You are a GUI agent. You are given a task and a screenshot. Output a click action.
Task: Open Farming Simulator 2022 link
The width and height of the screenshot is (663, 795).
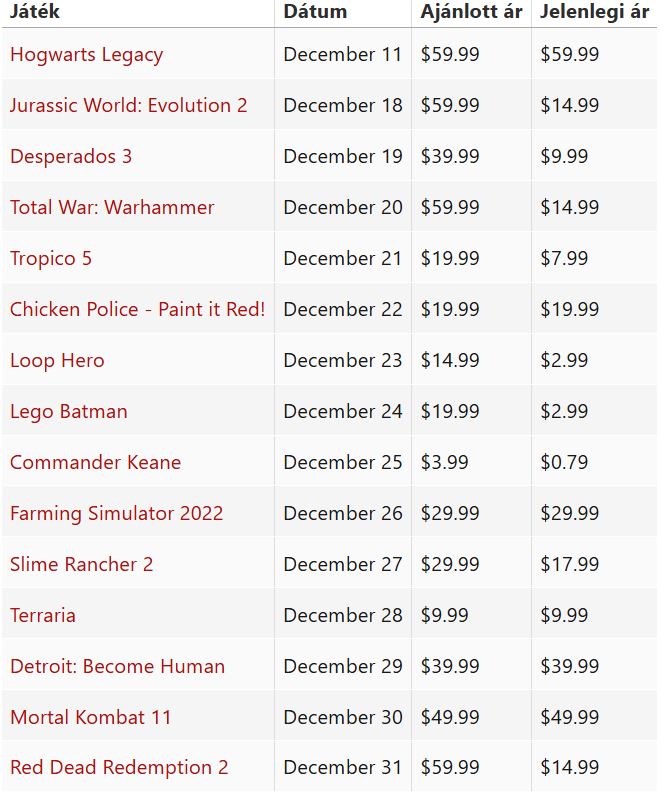(116, 514)
